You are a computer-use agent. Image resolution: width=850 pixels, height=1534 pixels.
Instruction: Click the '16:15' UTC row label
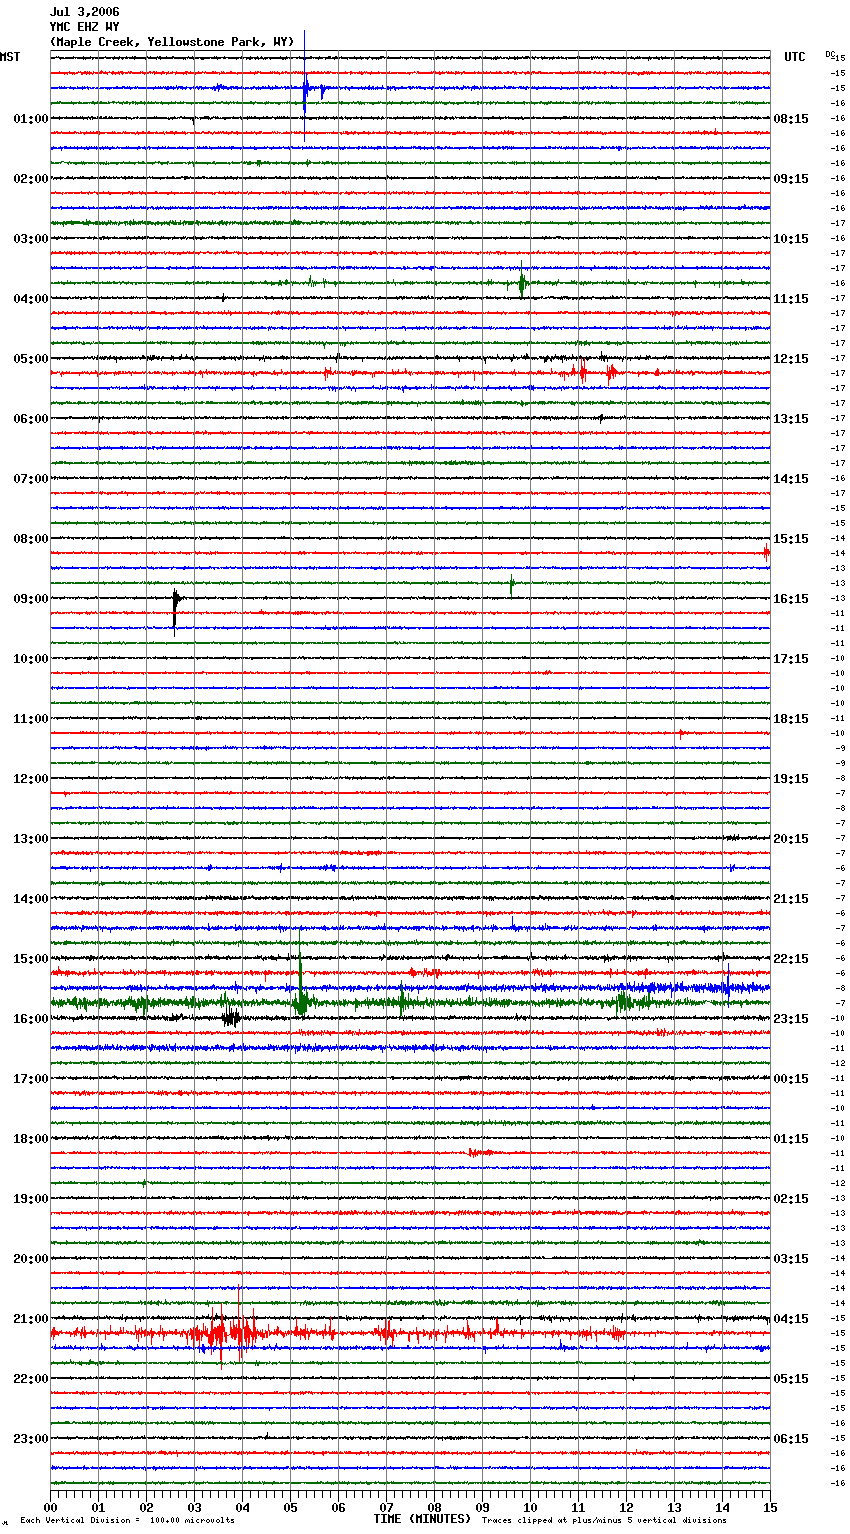pyautogui.click(x=791, y=599)
